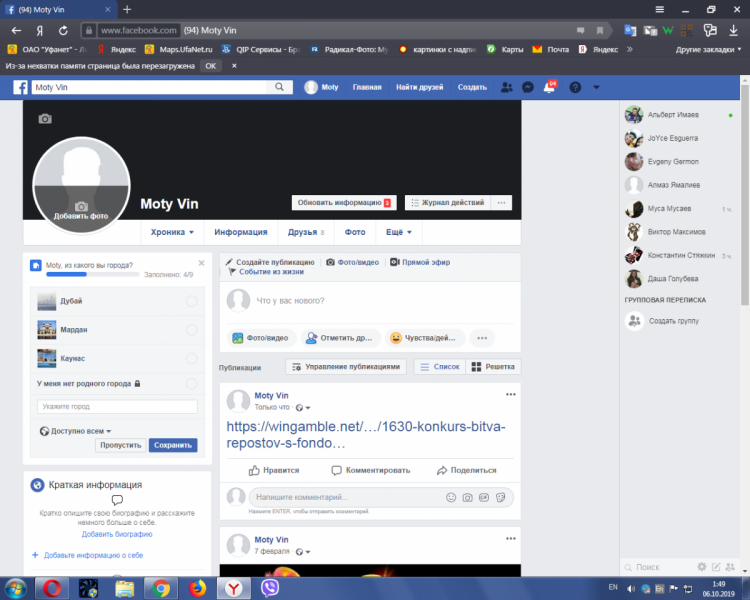750x600 pixels.
Task: Click the Facebook logo icon
Action: point(20,87)
